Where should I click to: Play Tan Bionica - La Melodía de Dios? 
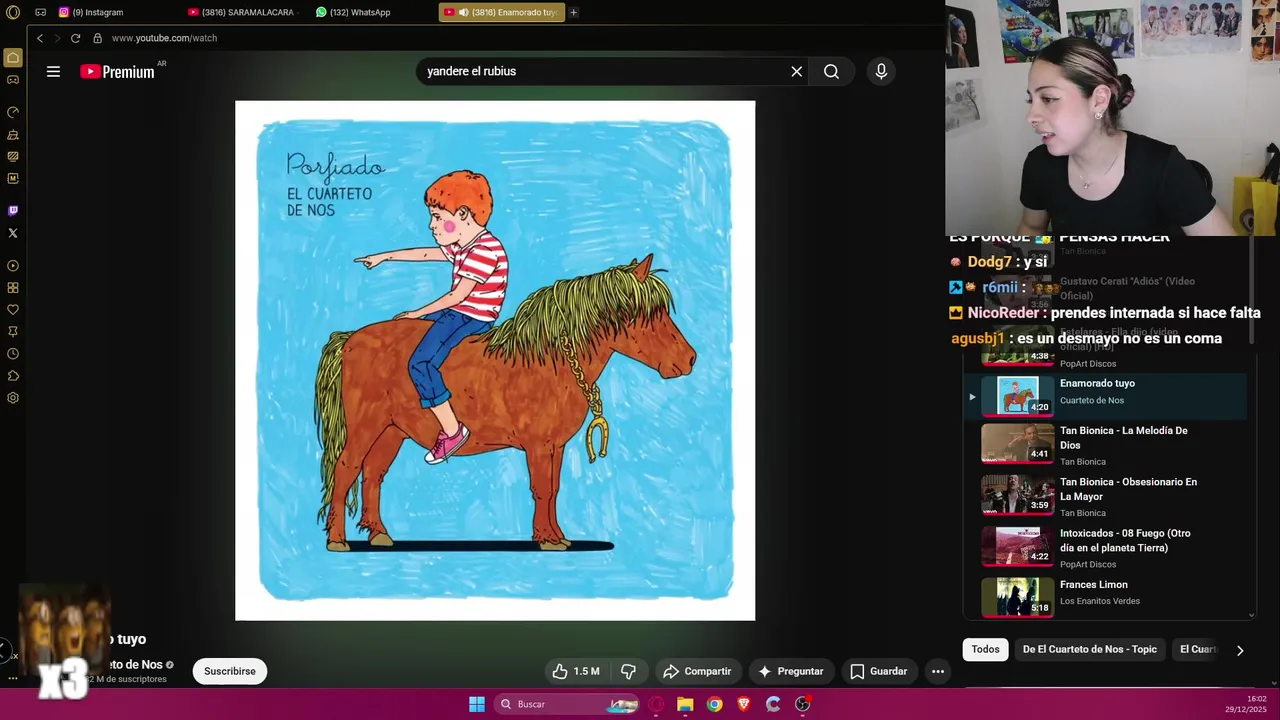point(1106,445)
